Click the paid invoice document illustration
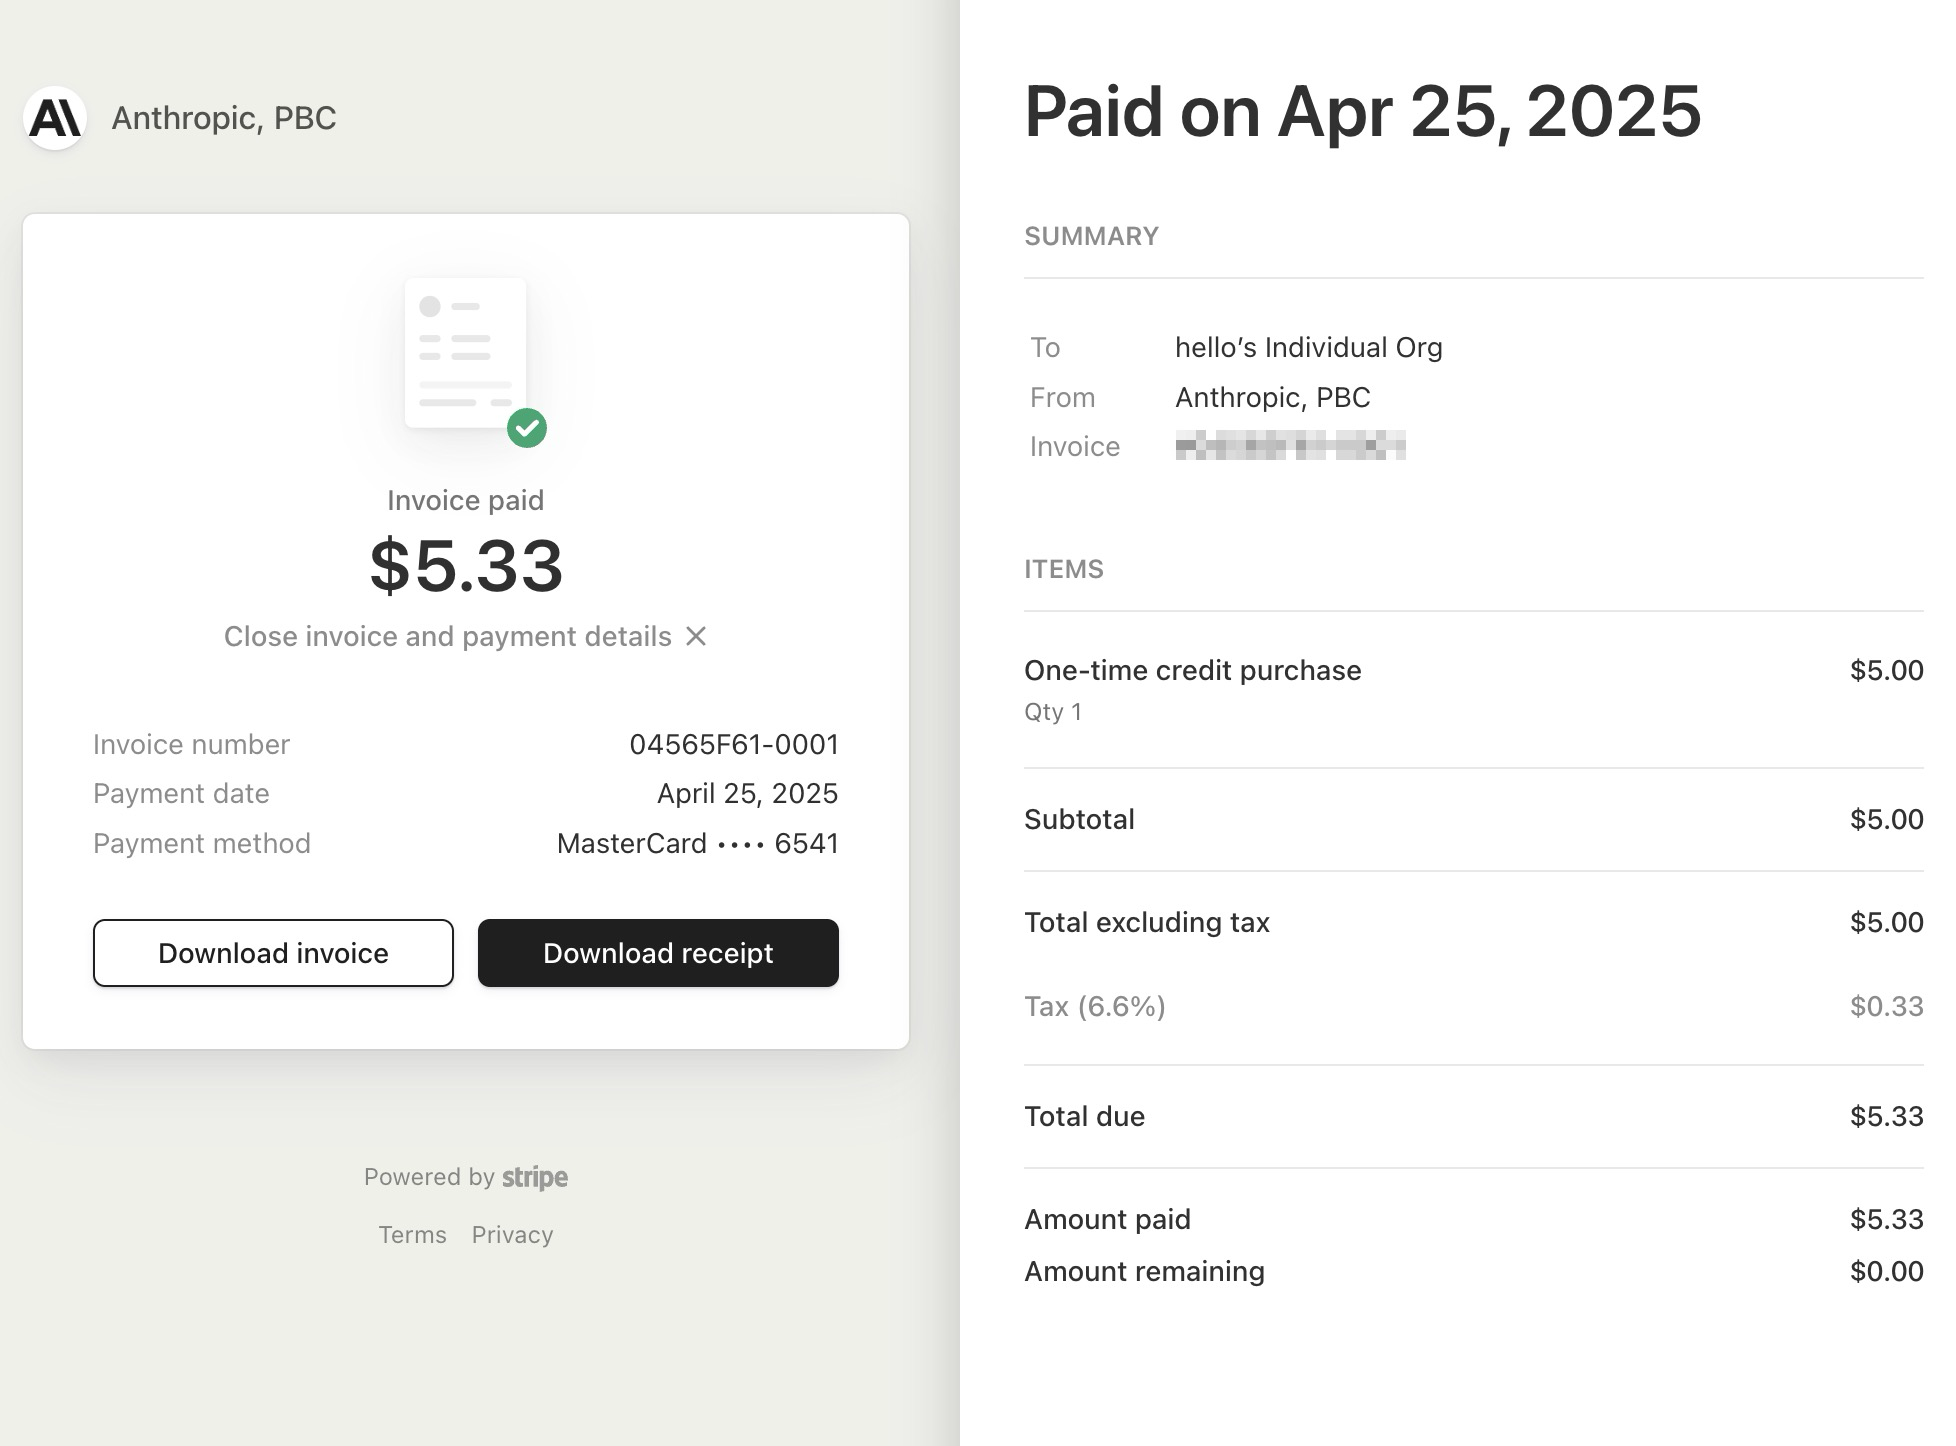The image size is (1956, 1446). [x=466, y=352]
